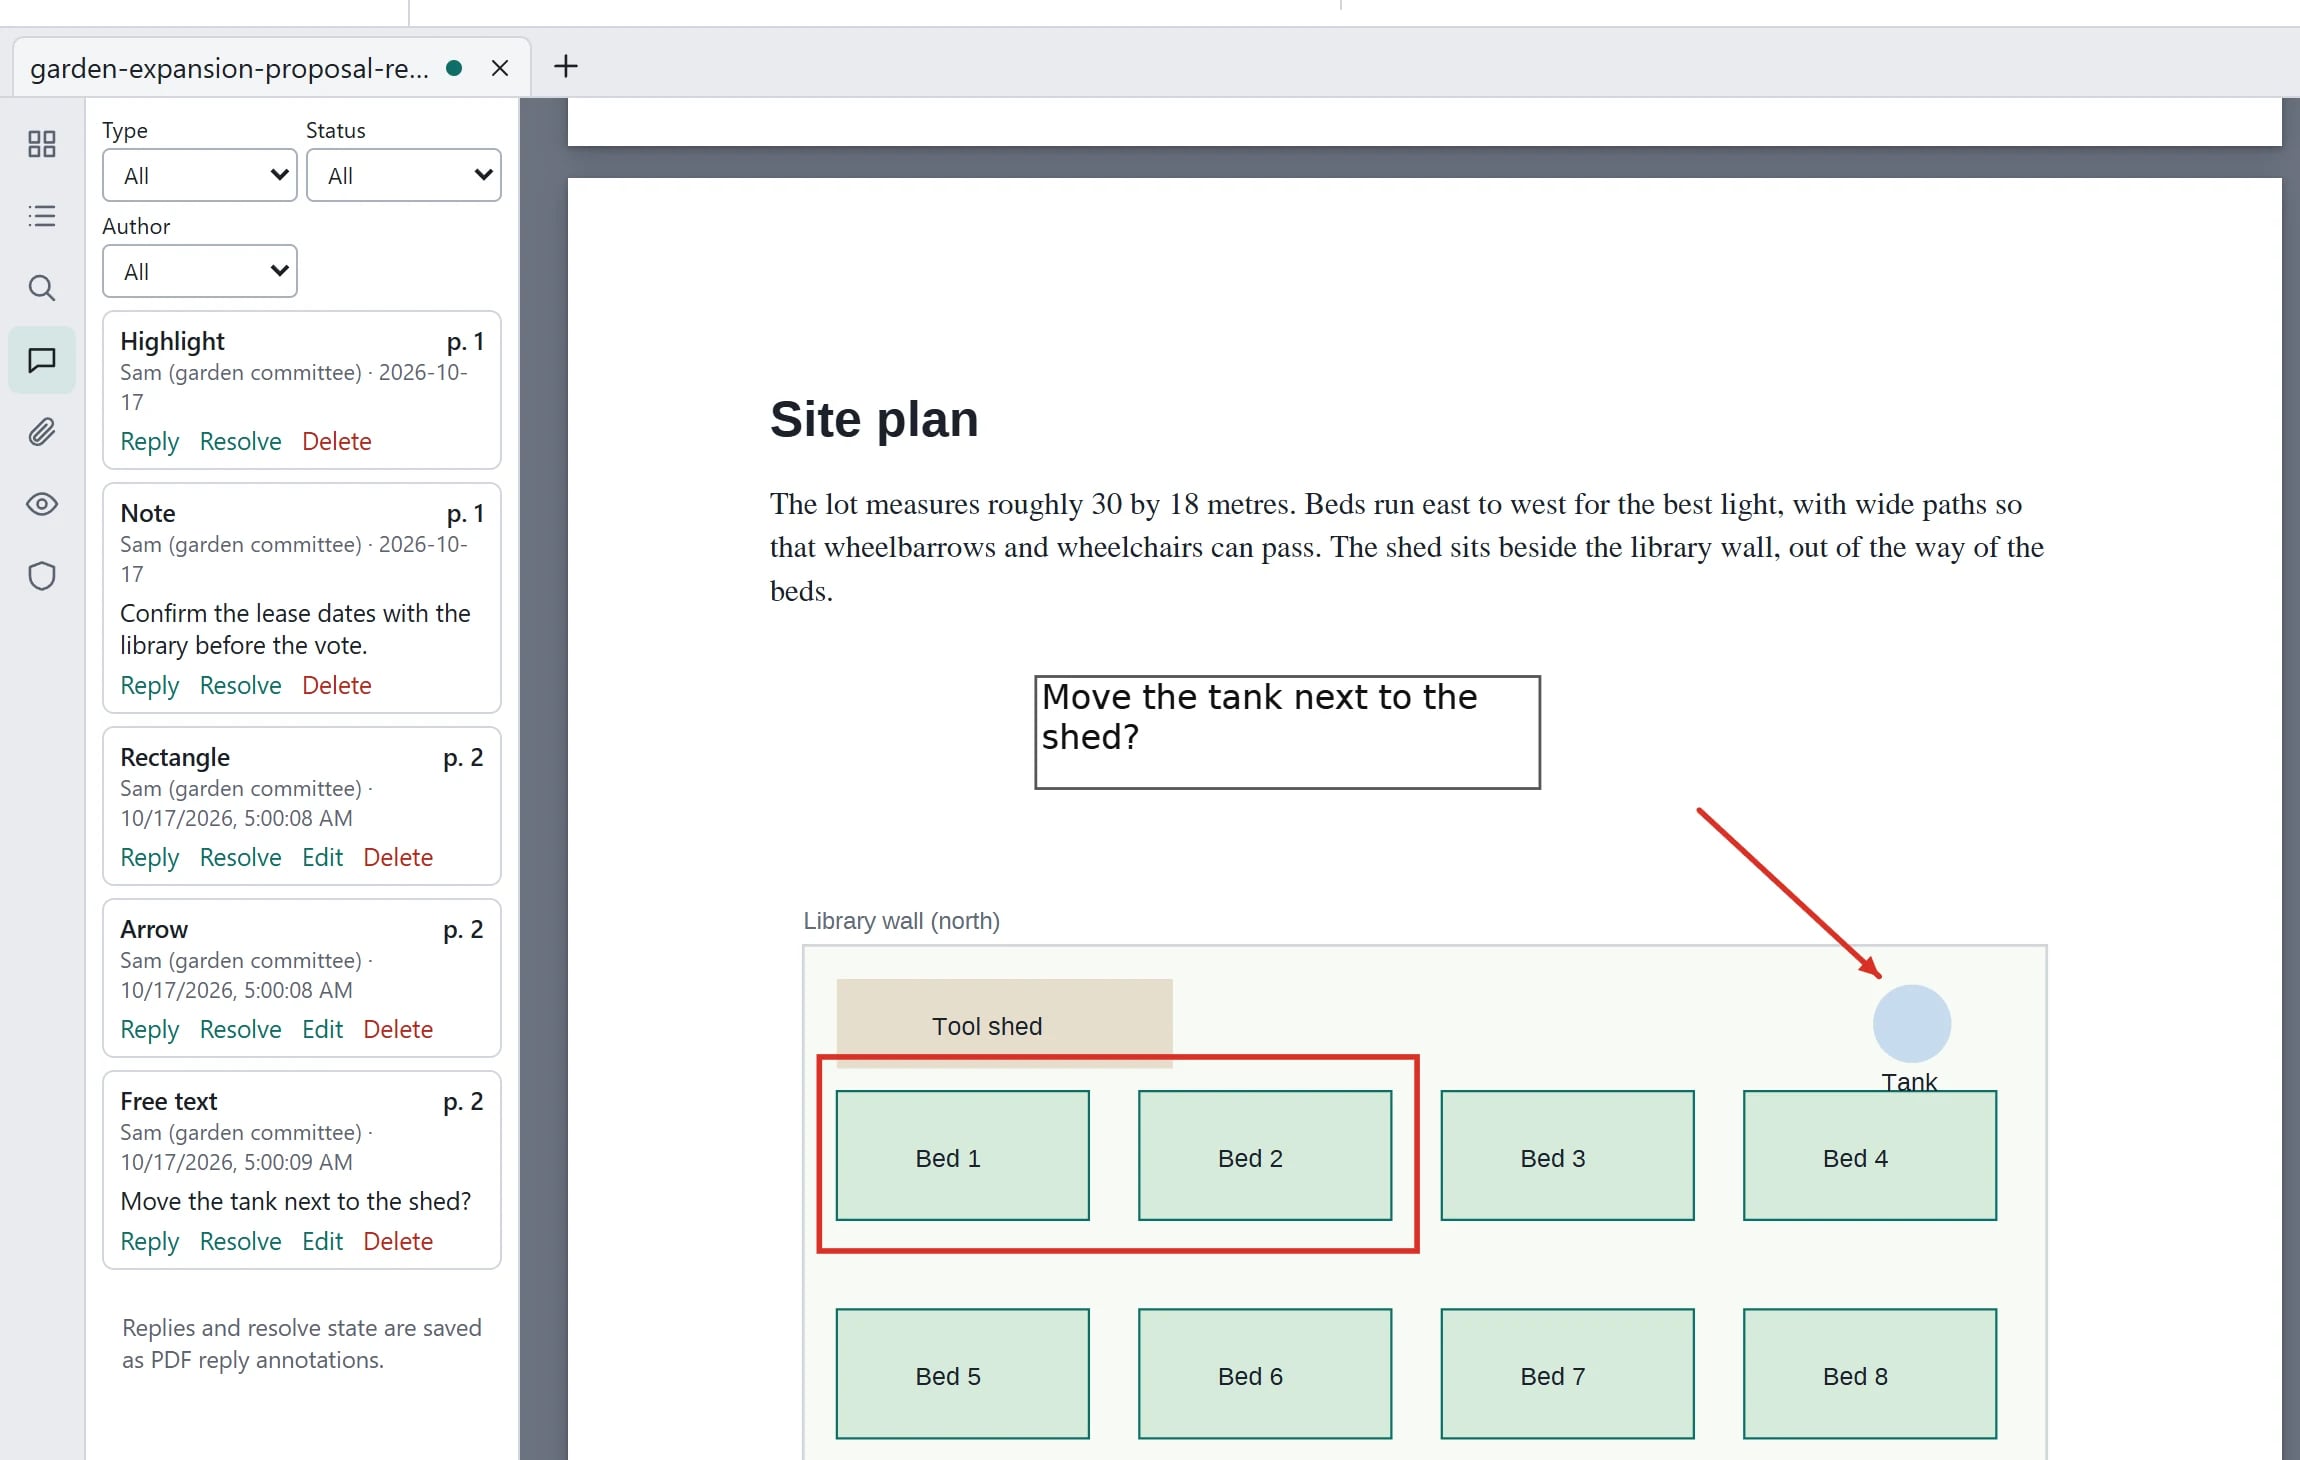Add a new tab with plus icon
The image size is (2300, 1460).
point(566,66)
